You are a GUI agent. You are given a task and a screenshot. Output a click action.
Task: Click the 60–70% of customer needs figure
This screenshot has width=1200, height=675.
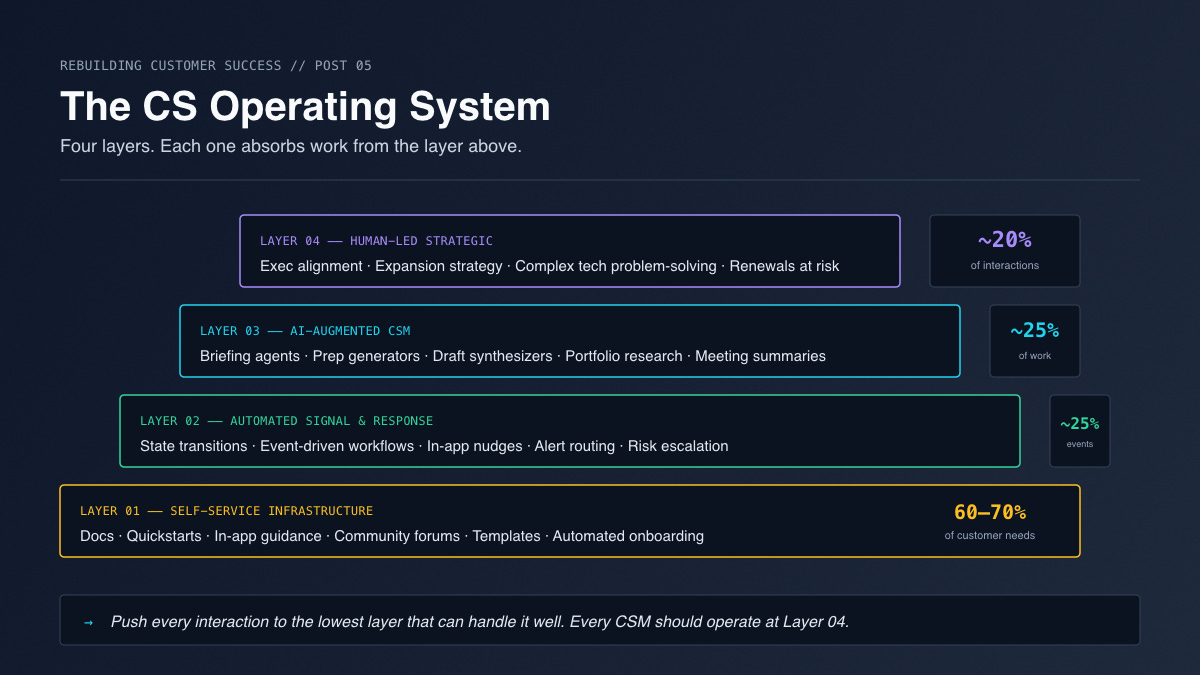tap(990, 521)
